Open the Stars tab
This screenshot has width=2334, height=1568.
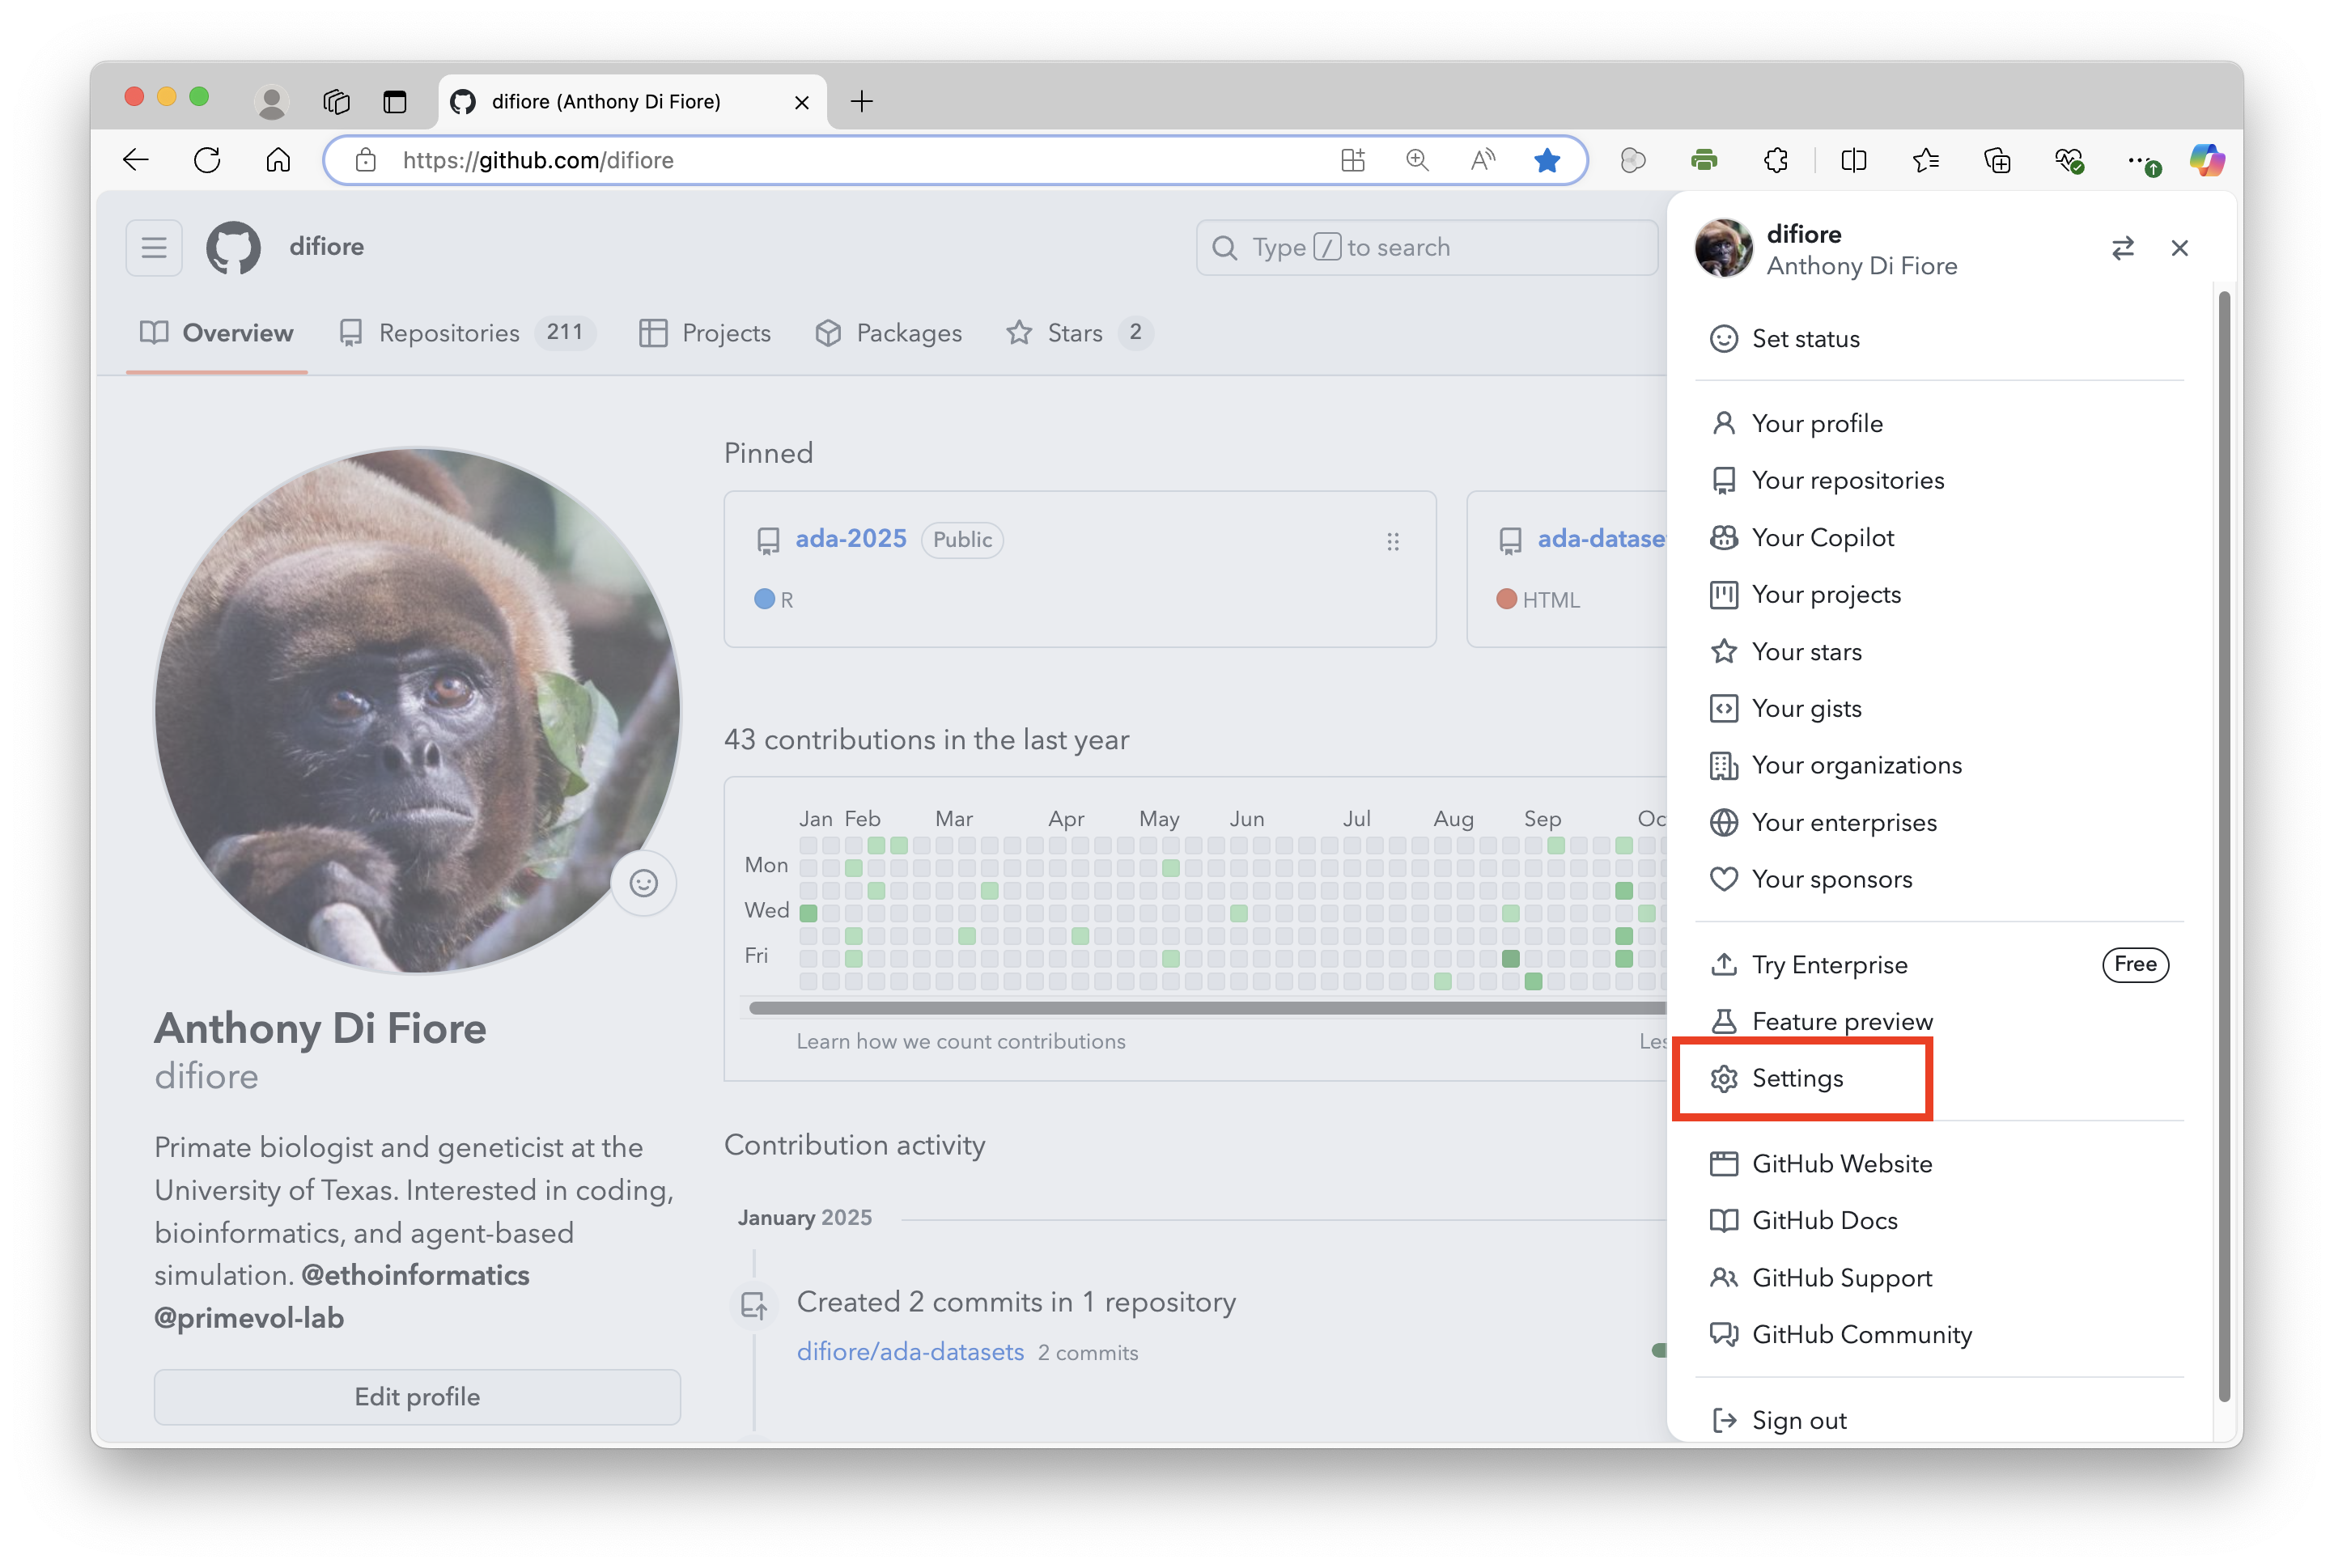click(x=1074, y=333)
